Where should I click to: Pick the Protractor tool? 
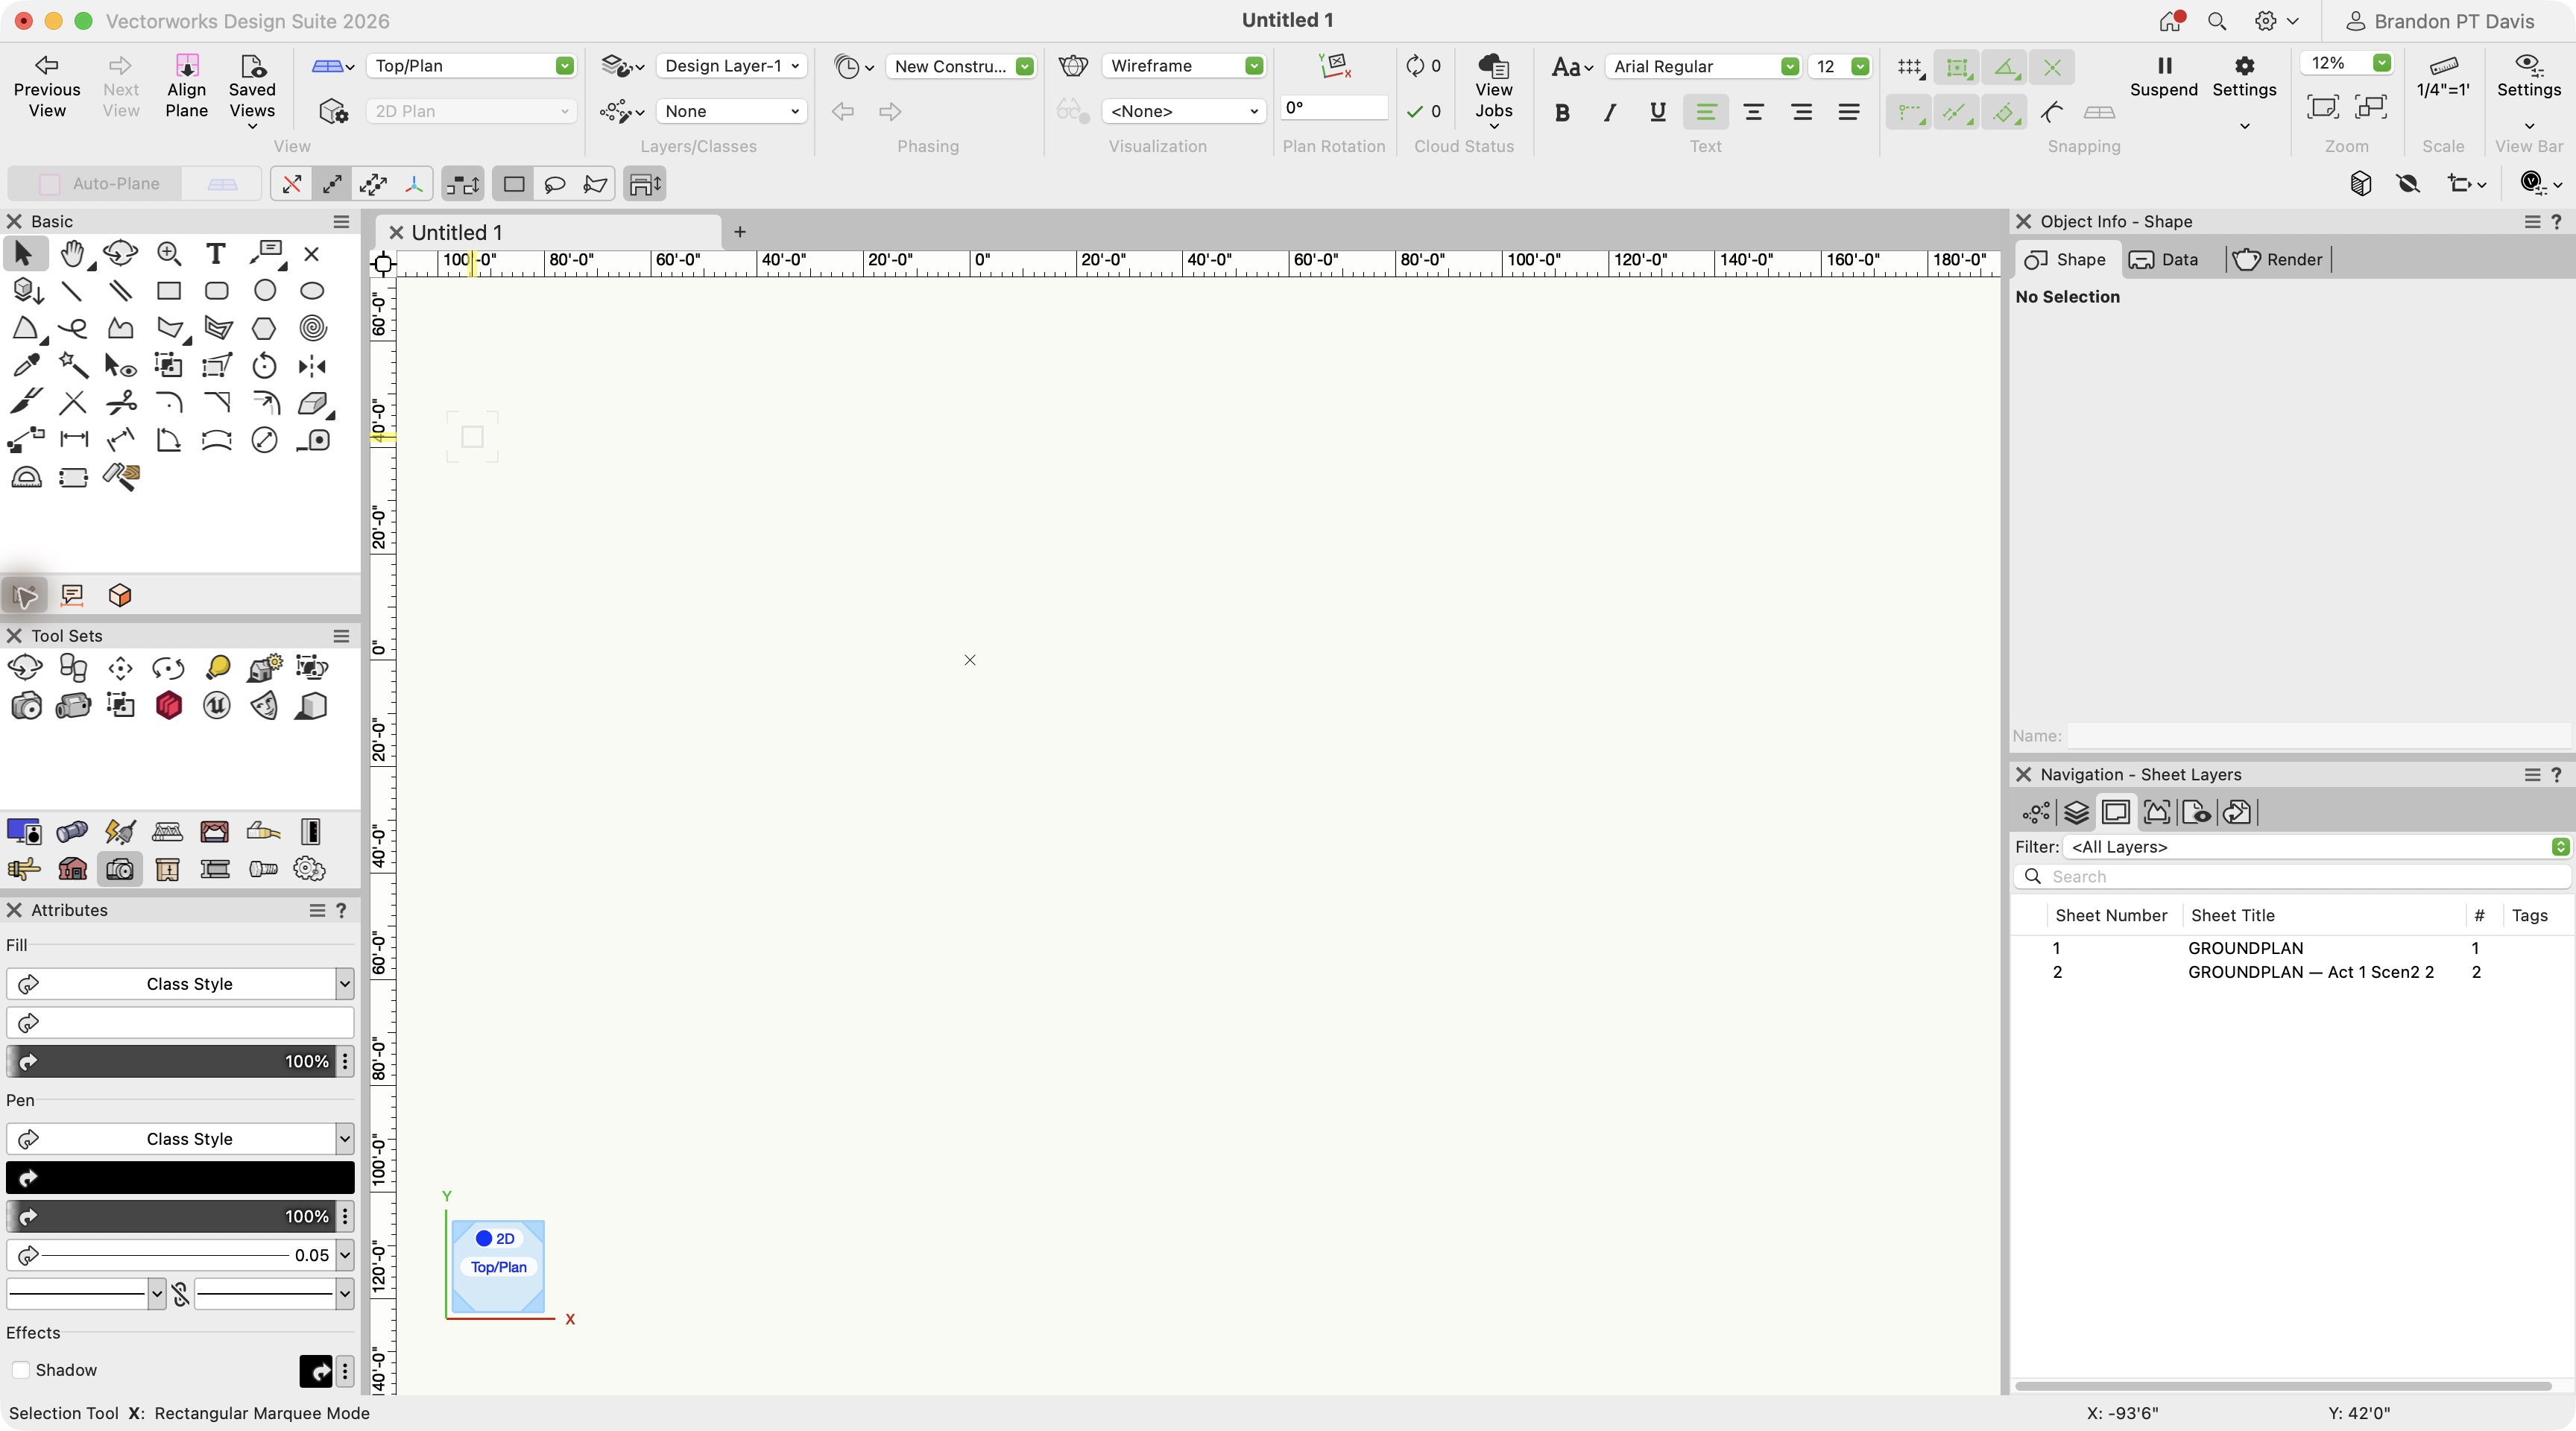tap(25, 477)
